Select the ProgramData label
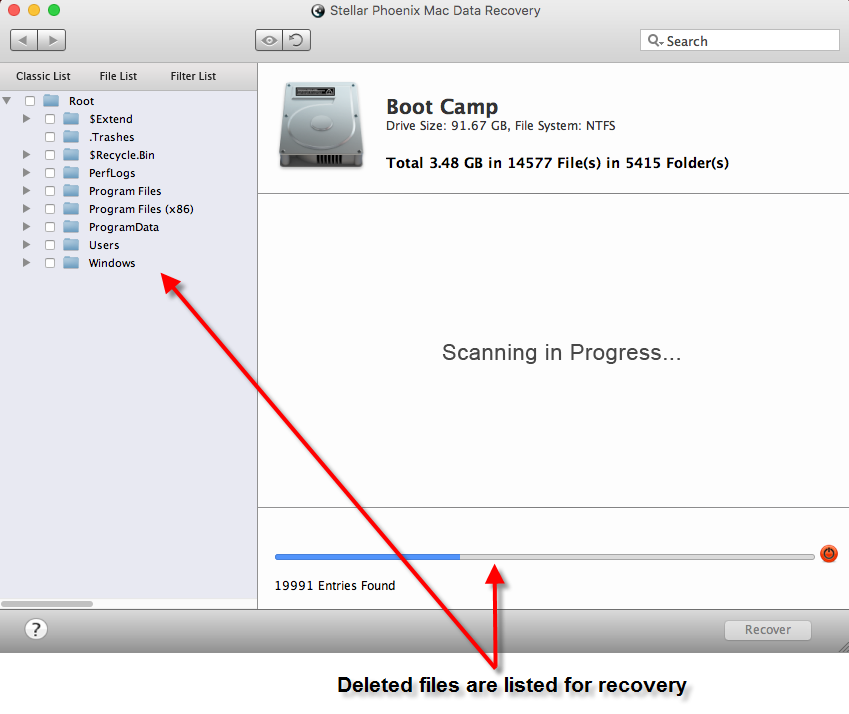The width and height of the screenshot is (849, 714). coord(124,227)
